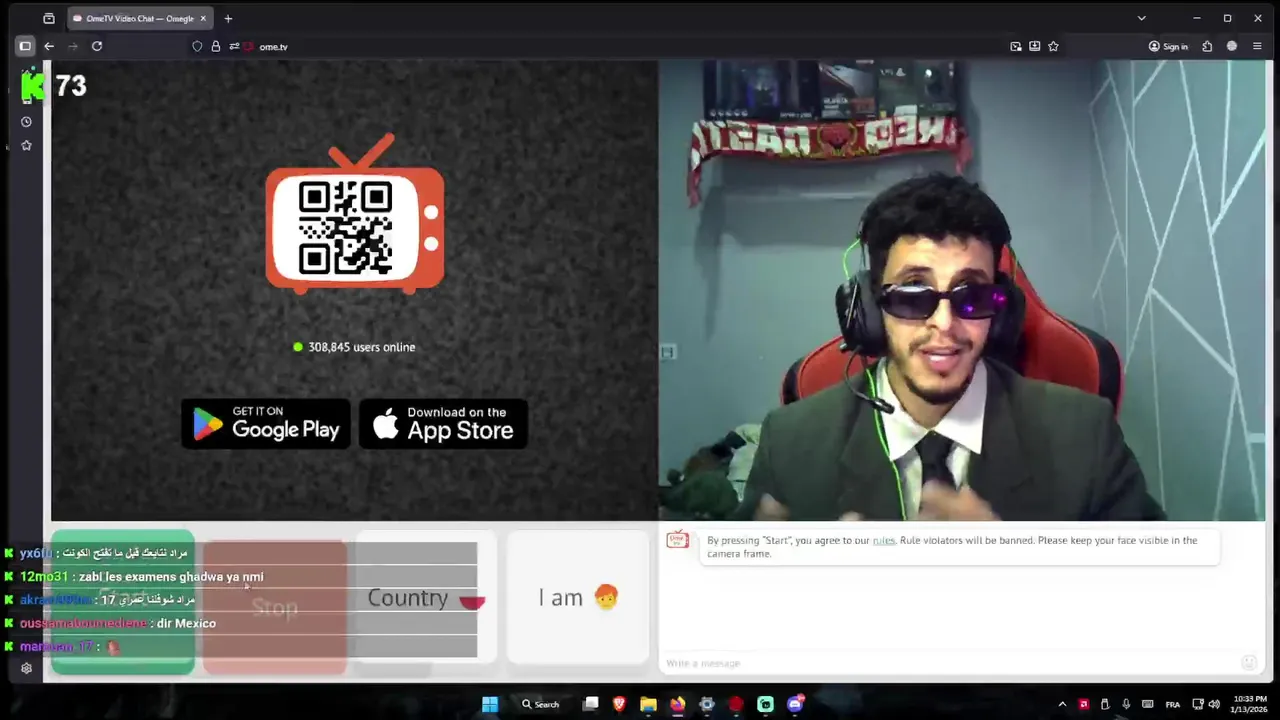This screenshot has width=1280, height=720.
Task: Go back to the previous page
Action: (x=49, y=46)
